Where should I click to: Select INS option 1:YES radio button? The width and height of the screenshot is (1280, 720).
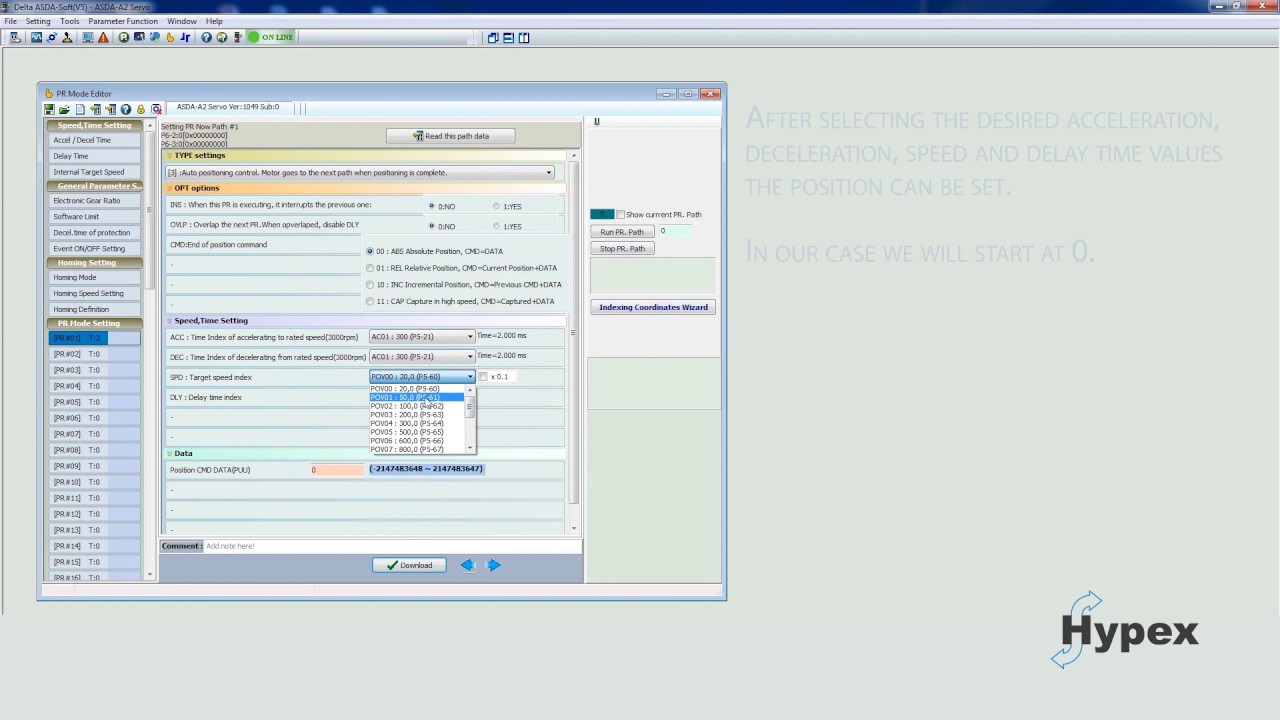[x=496, y=206]
